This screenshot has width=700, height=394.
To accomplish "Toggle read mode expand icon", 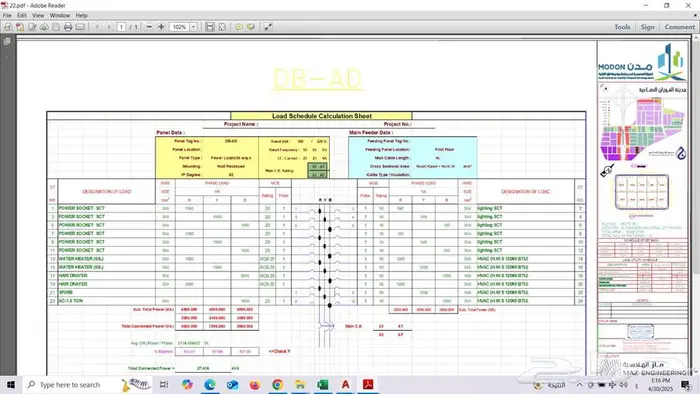I will coord(268,27).
